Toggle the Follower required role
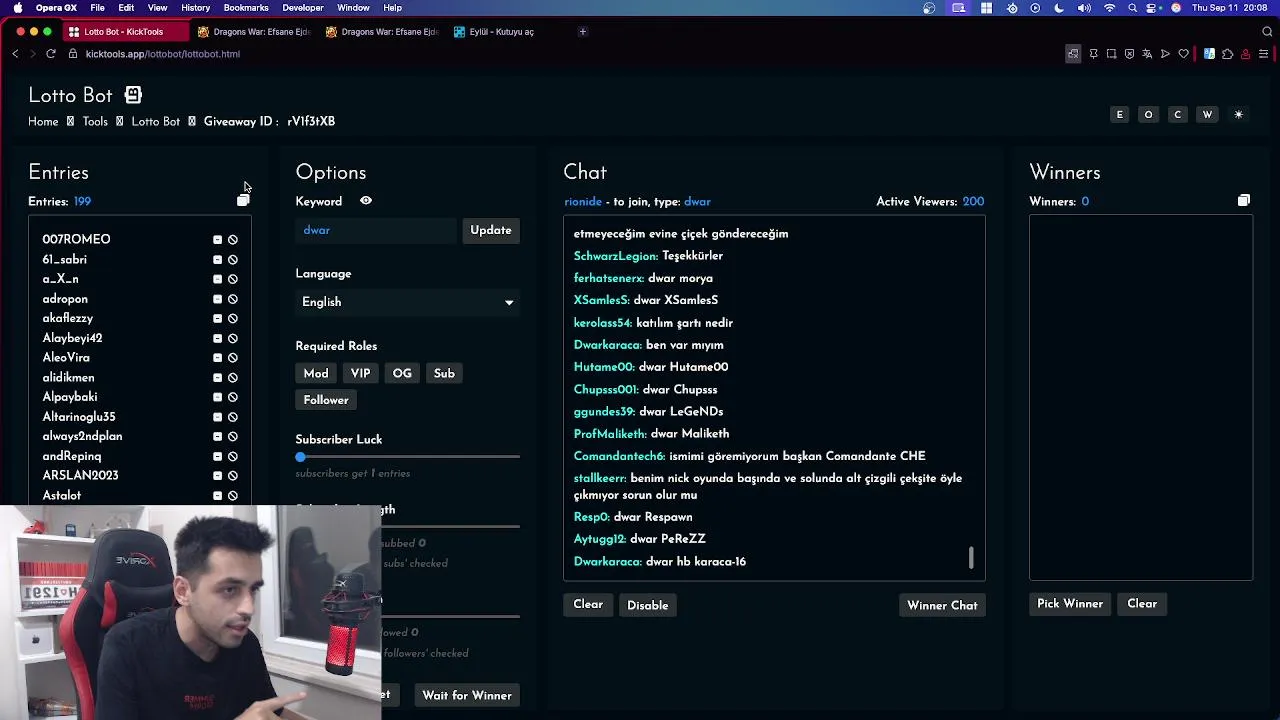1280x720 pixels. 326,400
